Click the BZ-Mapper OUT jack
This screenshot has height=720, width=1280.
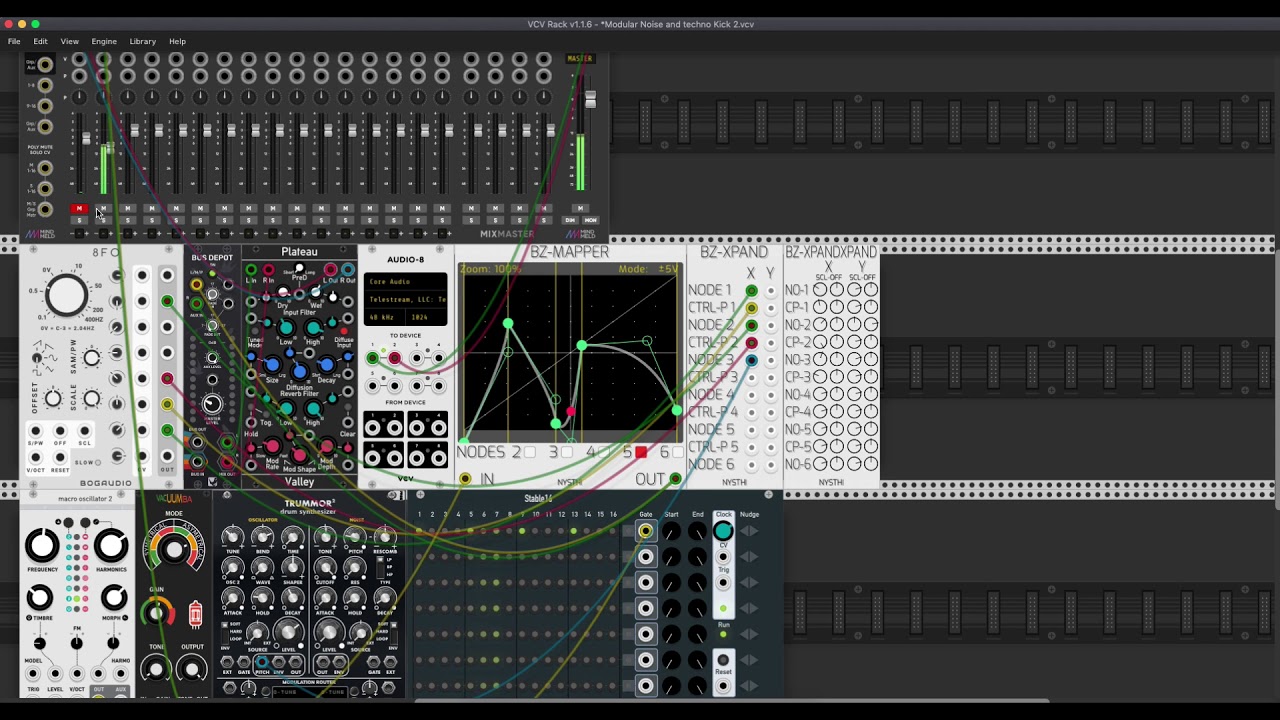pos(675,480)
